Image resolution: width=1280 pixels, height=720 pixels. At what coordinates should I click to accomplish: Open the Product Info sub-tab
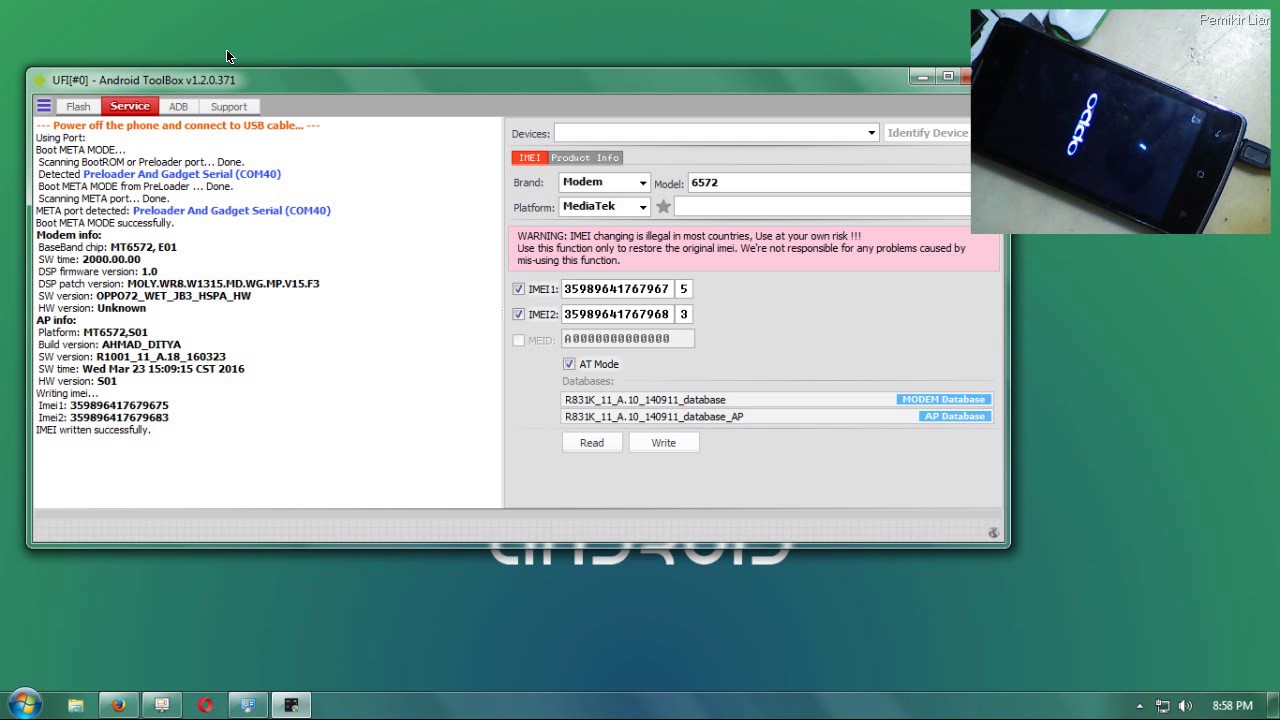[x=585, y=158]
